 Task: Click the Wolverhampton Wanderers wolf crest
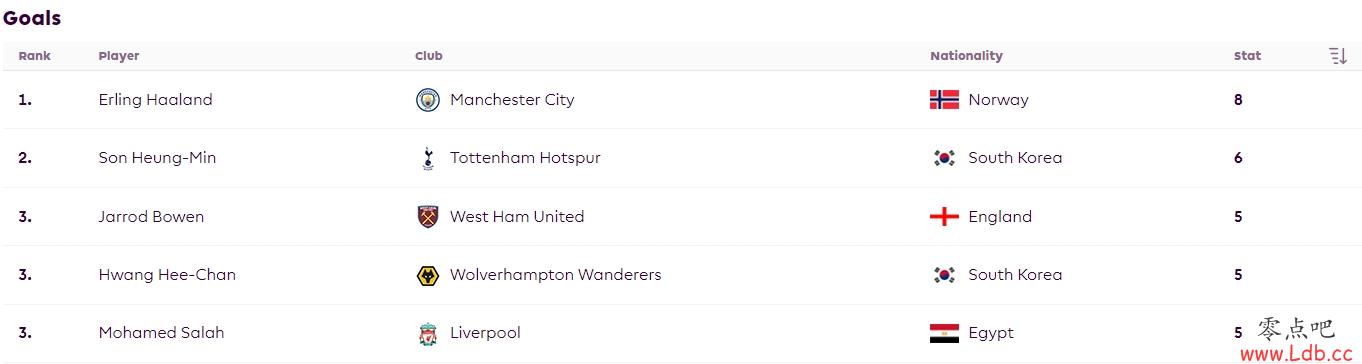tap(428, 275)
